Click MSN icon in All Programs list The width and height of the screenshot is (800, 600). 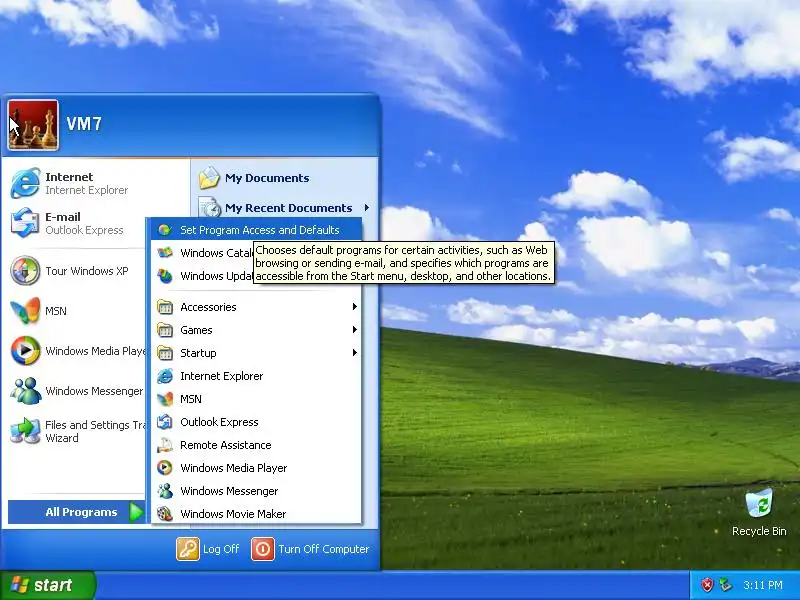164,399
